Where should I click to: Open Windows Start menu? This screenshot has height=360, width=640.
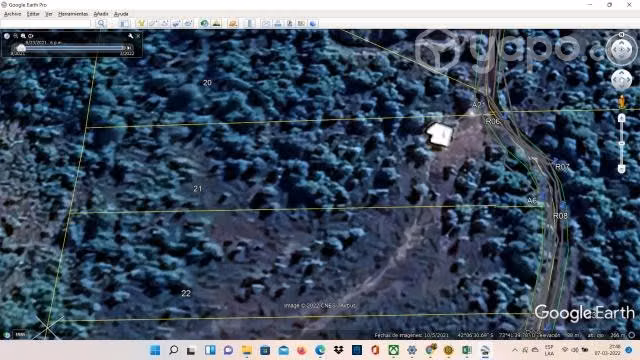pos(155,350)
